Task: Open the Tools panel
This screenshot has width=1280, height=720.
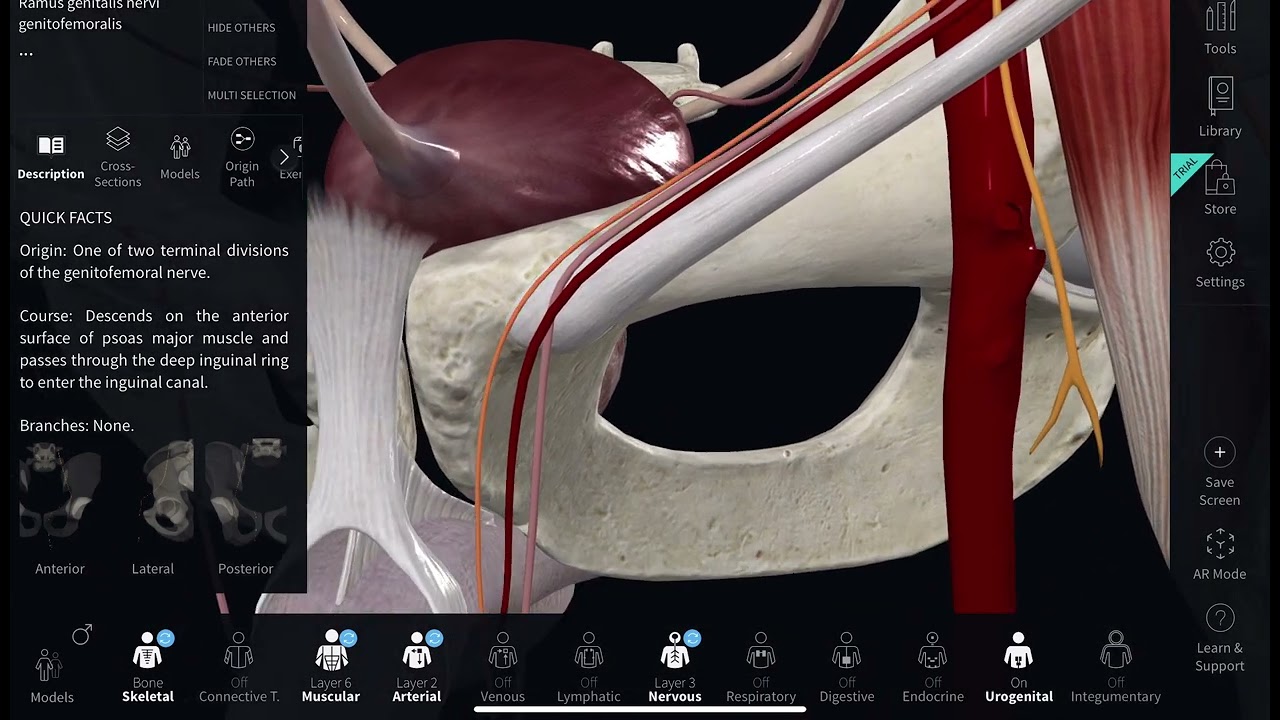Action: (1220, 28)
